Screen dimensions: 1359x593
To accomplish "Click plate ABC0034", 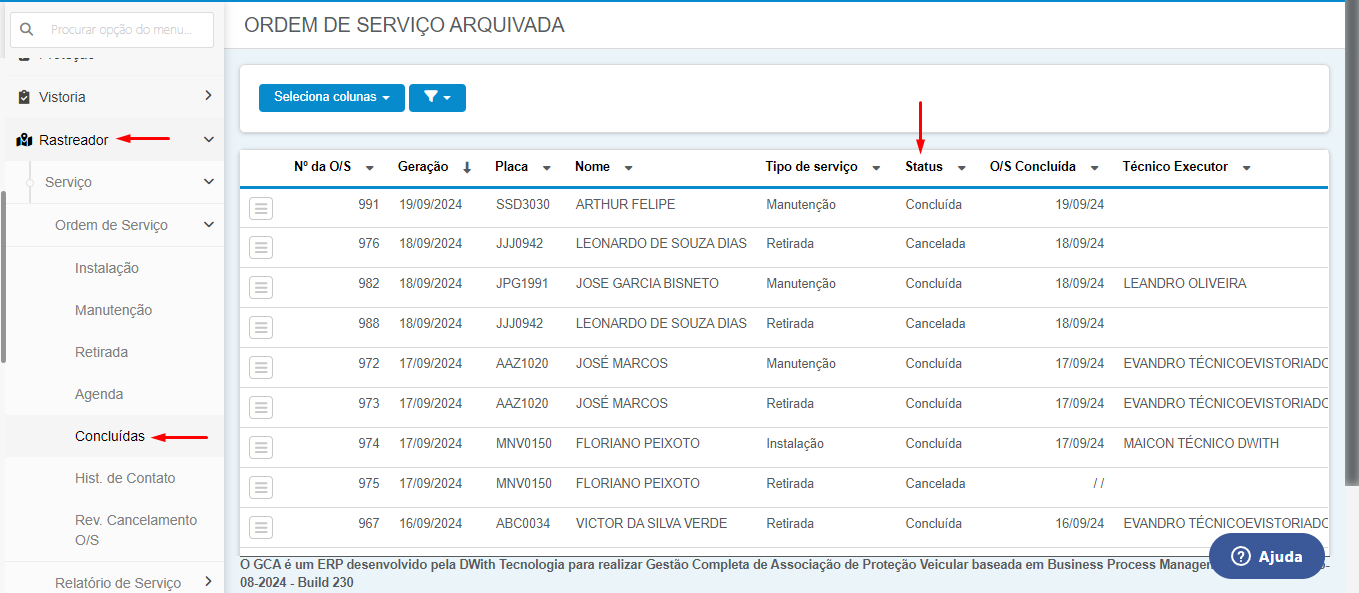I will pyautogui.click(x=523, y=524).
